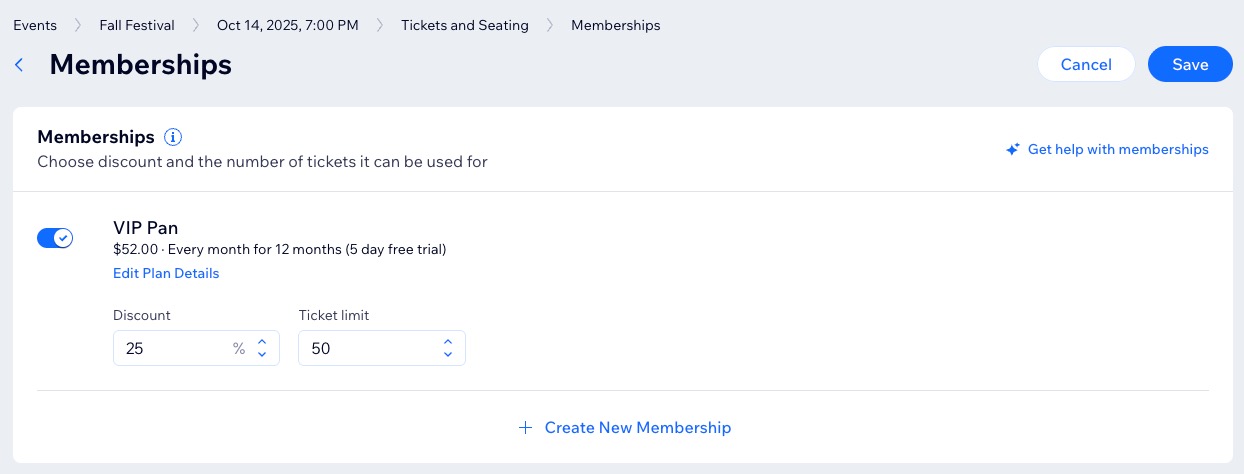The width and height of the screenshot is (1244, 474).
Task: Increase the Discount value with up arrow
Action: tap(262, 342)
